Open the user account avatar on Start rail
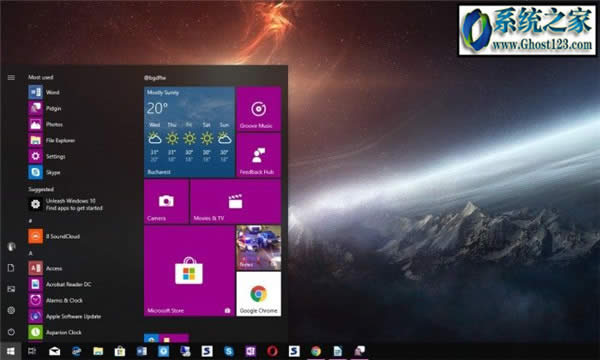The width and height of the screenshot is (600, 360). click(11, 246)
